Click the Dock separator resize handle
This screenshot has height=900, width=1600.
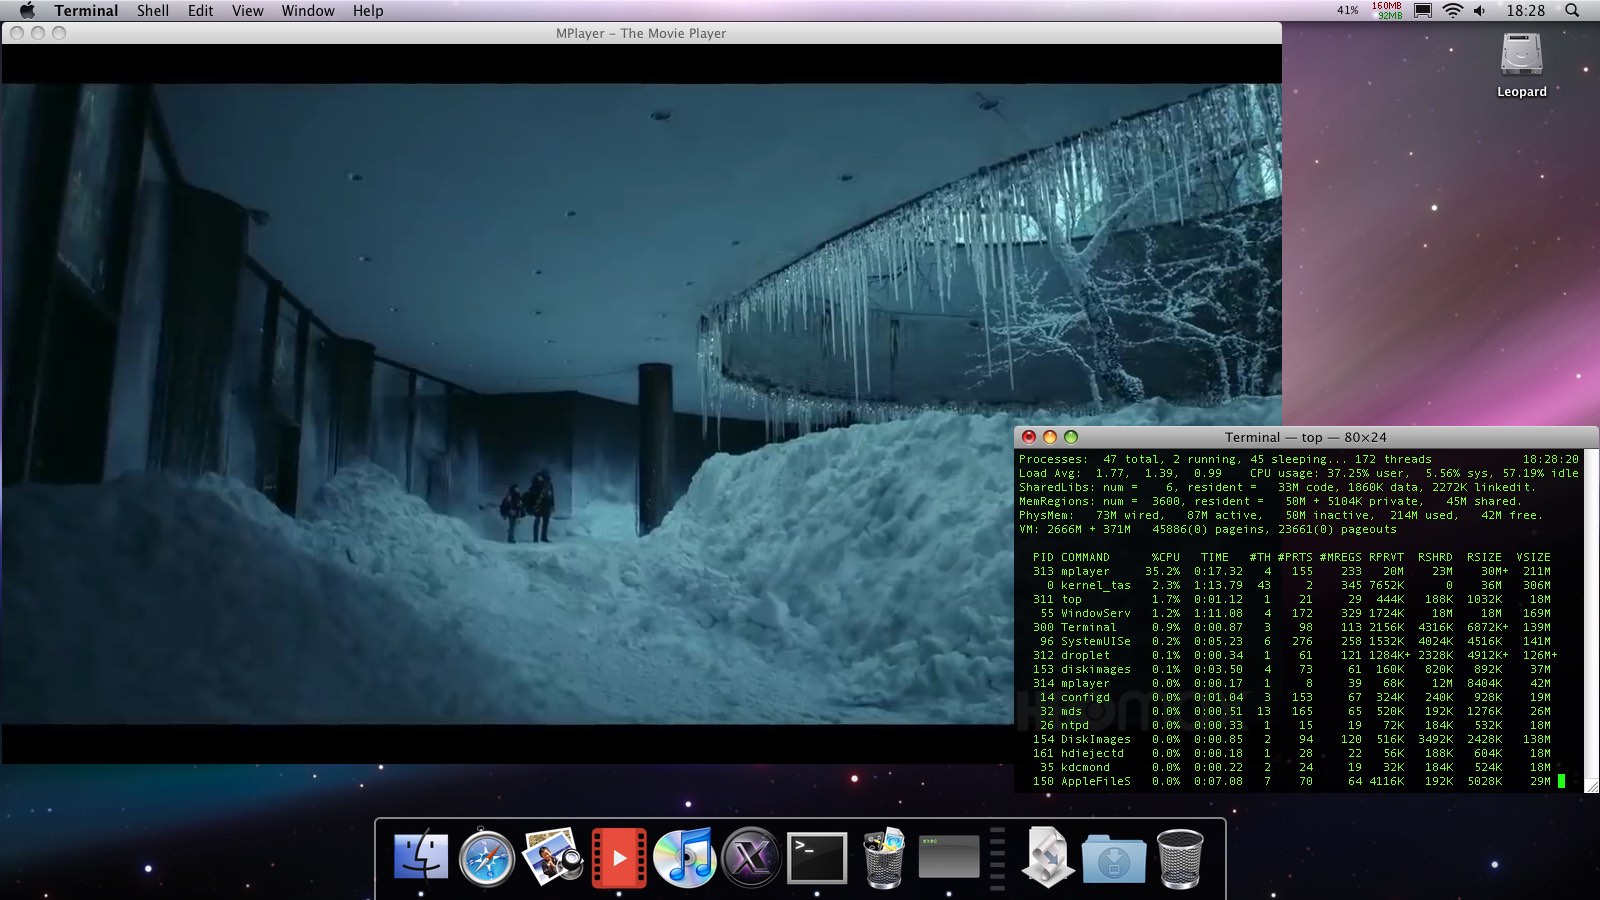(997, 858)
